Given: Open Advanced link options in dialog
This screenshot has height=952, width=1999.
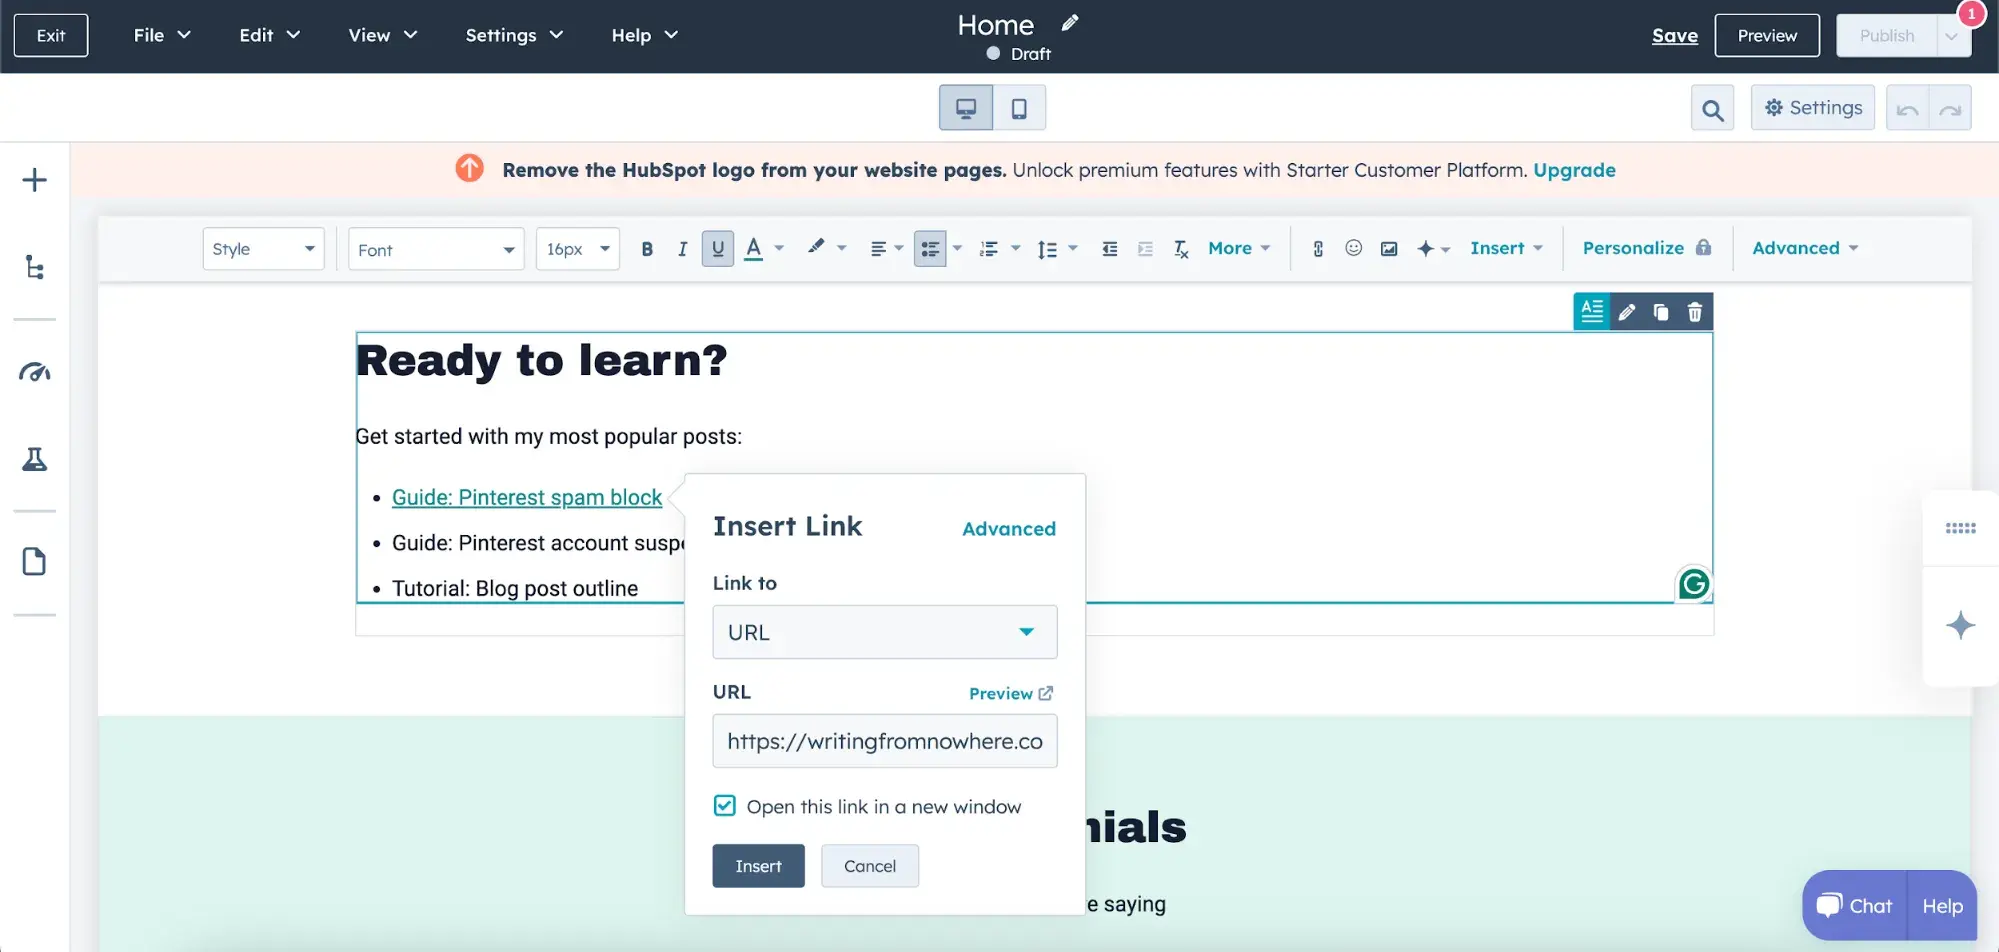Looking at the screenshot, I should tap(1009, 529).
